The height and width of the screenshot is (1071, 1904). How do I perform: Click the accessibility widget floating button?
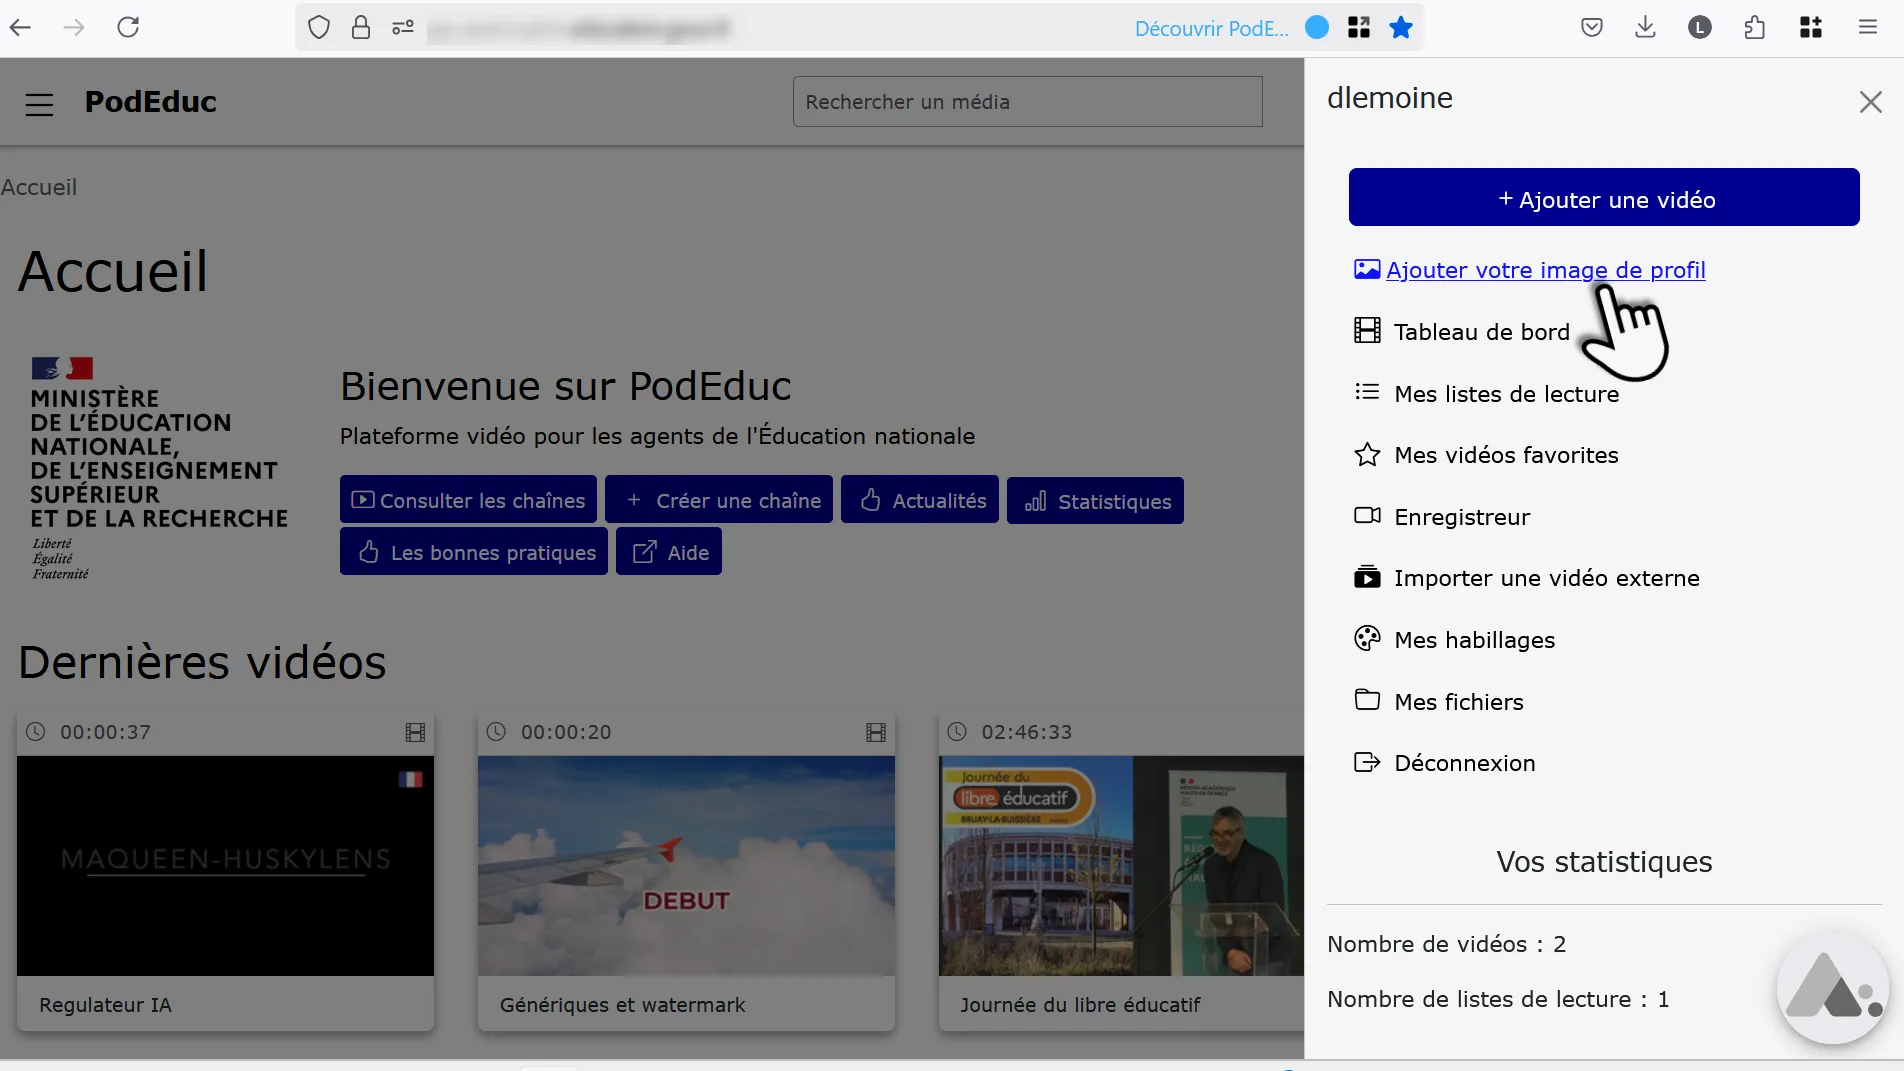(x=1832, y=987)
